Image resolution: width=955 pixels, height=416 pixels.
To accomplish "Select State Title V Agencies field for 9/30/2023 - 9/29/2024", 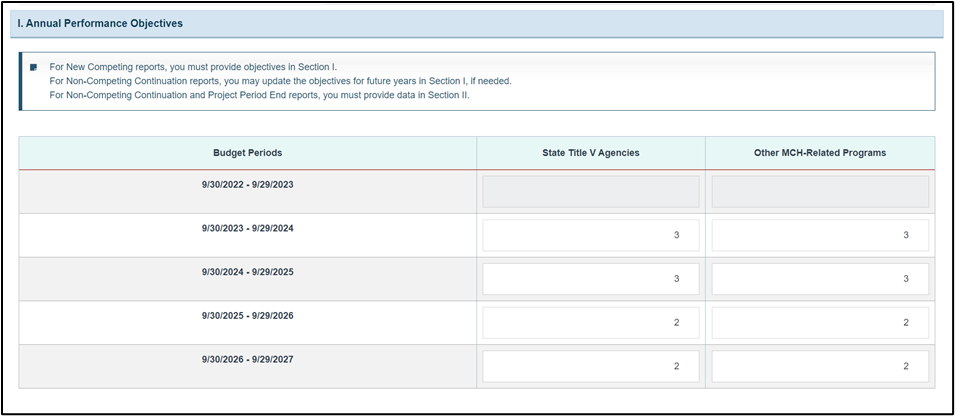I will pyautogui.click(x=591, y=235).
